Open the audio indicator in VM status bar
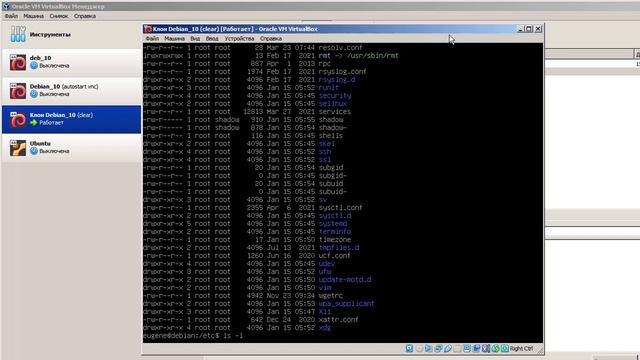 [429, 348]
